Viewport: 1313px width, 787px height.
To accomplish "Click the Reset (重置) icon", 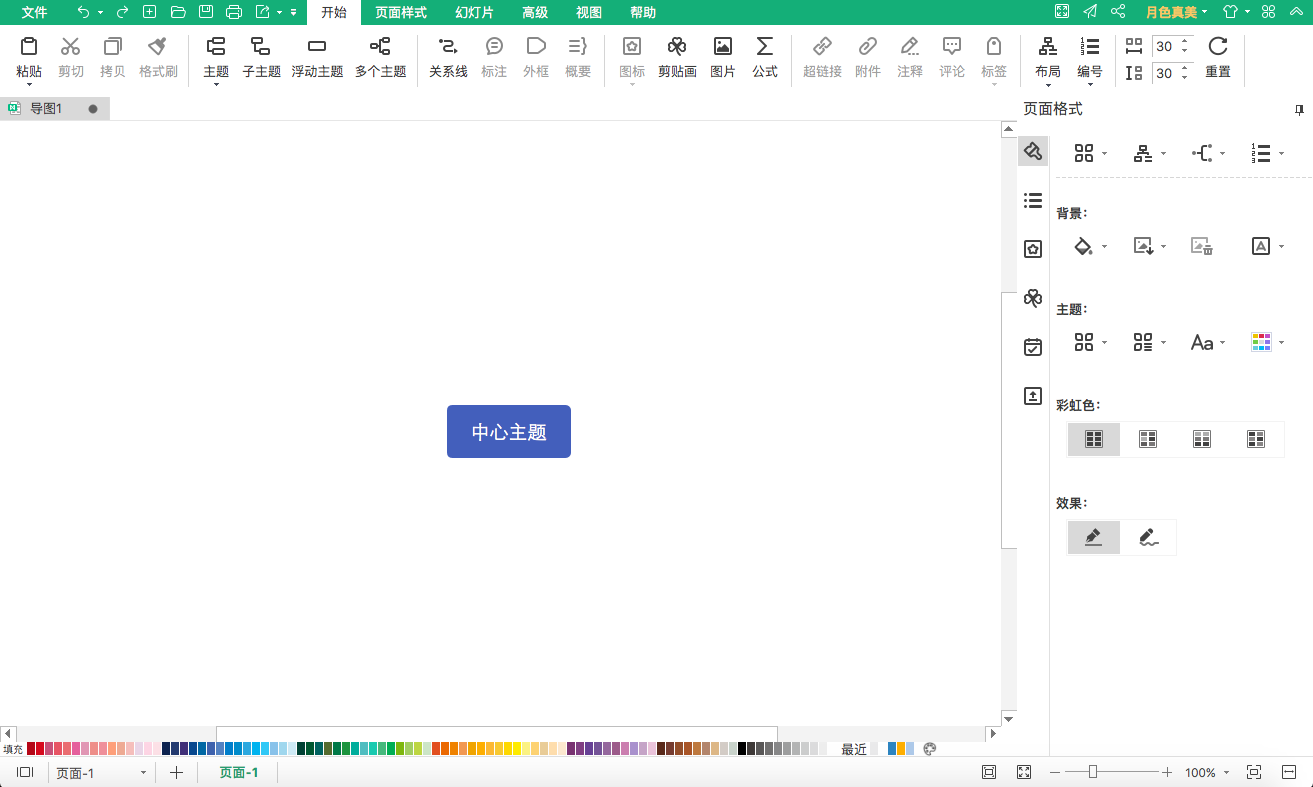I will 1217,47.
